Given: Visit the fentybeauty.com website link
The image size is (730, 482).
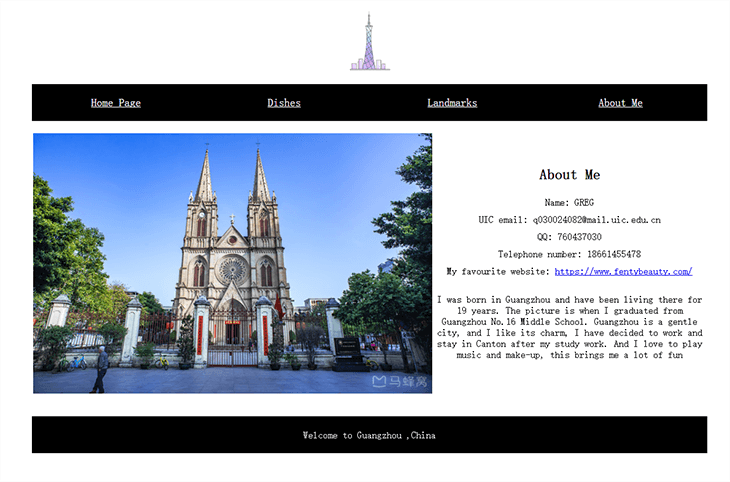Looking at the screenshot, I should click(623, 271).
